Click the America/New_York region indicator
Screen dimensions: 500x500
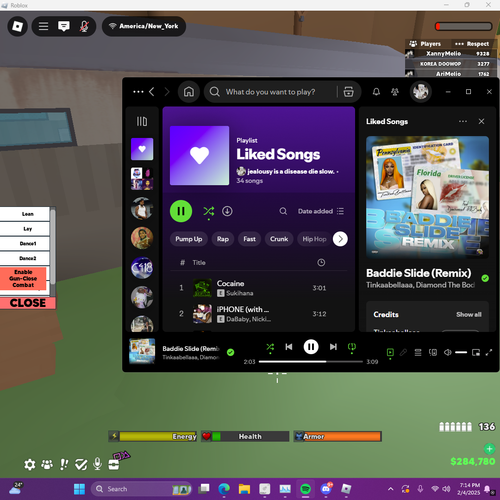tap(144, 26)
